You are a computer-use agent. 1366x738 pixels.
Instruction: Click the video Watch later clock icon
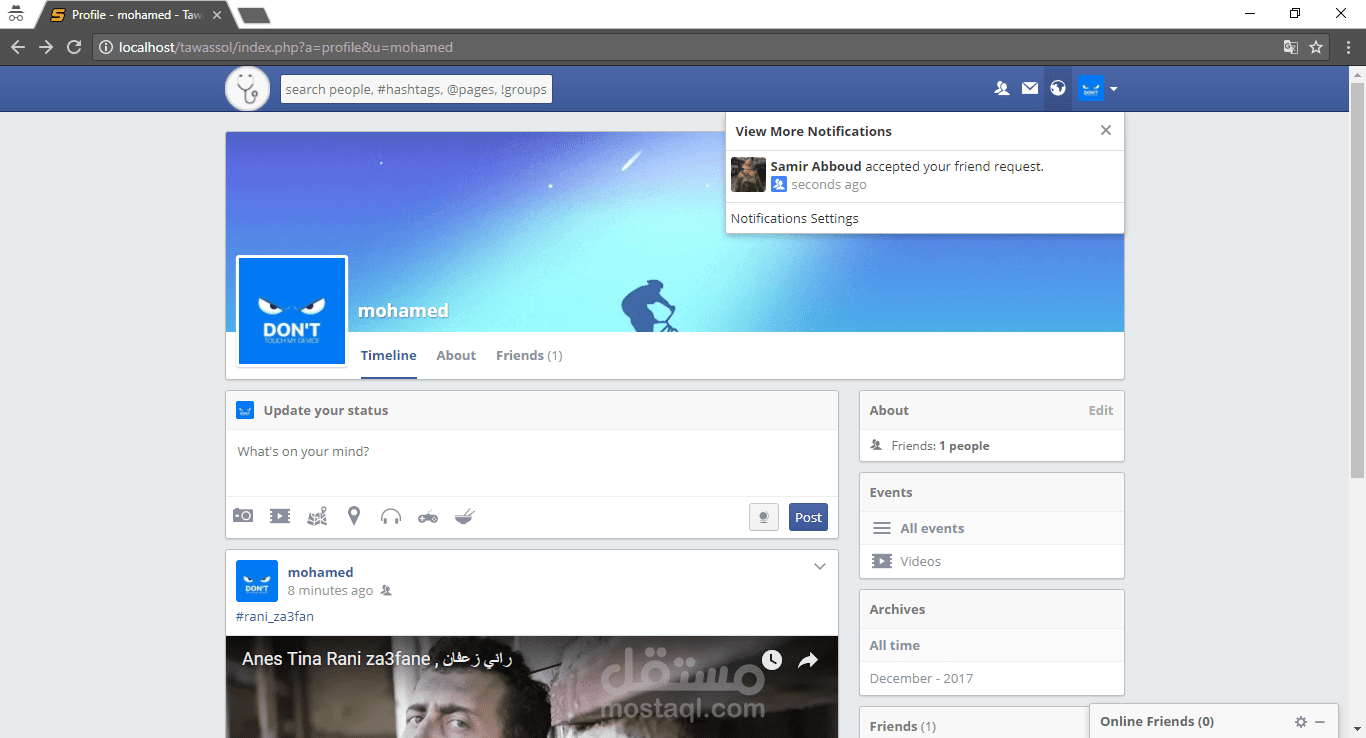pos(772,660)
